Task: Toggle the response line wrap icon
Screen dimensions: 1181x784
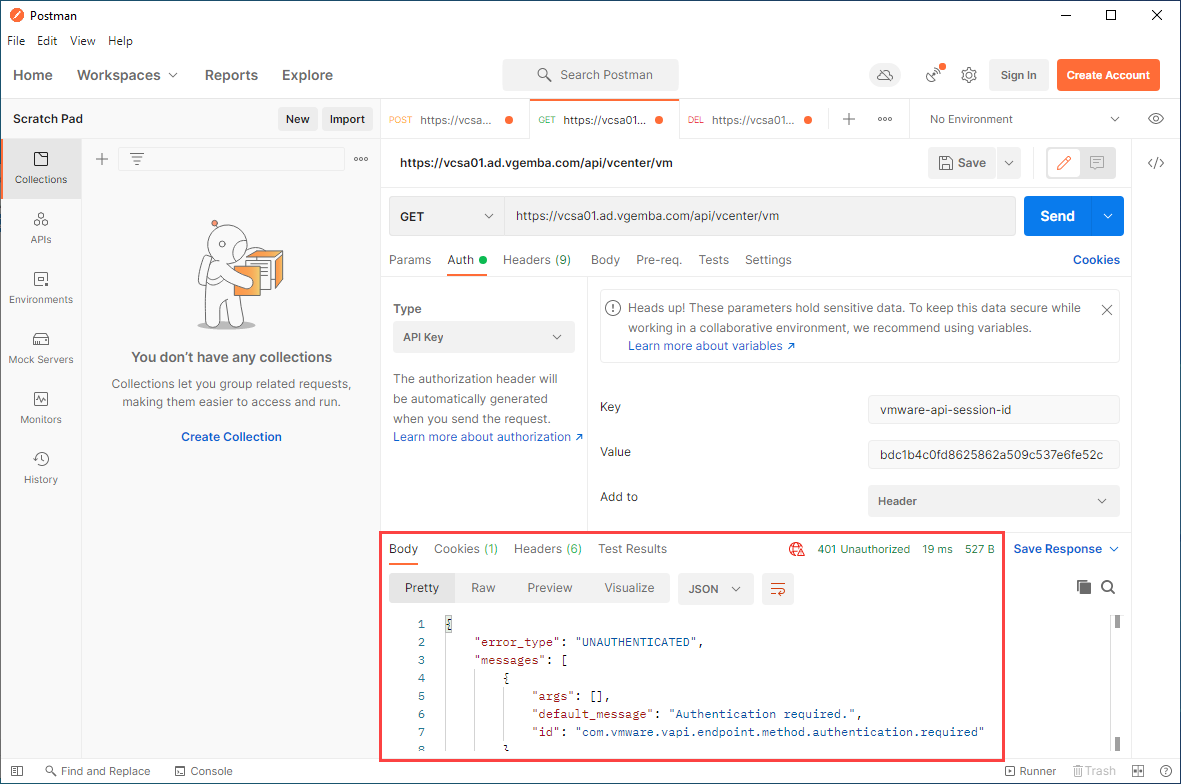Action: tap(777, 589)
